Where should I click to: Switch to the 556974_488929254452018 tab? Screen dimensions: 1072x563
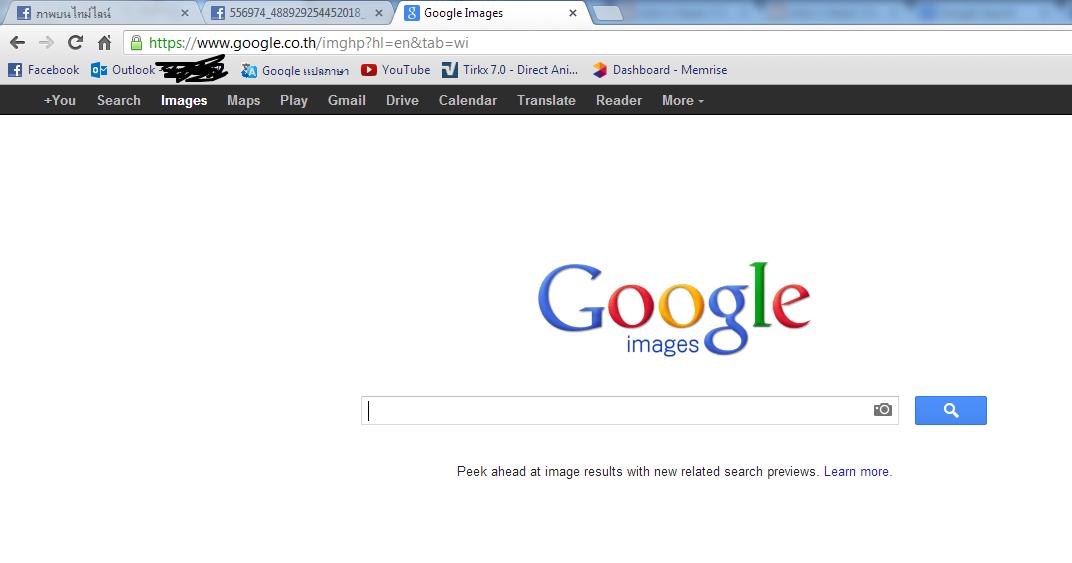pos(297,13)
